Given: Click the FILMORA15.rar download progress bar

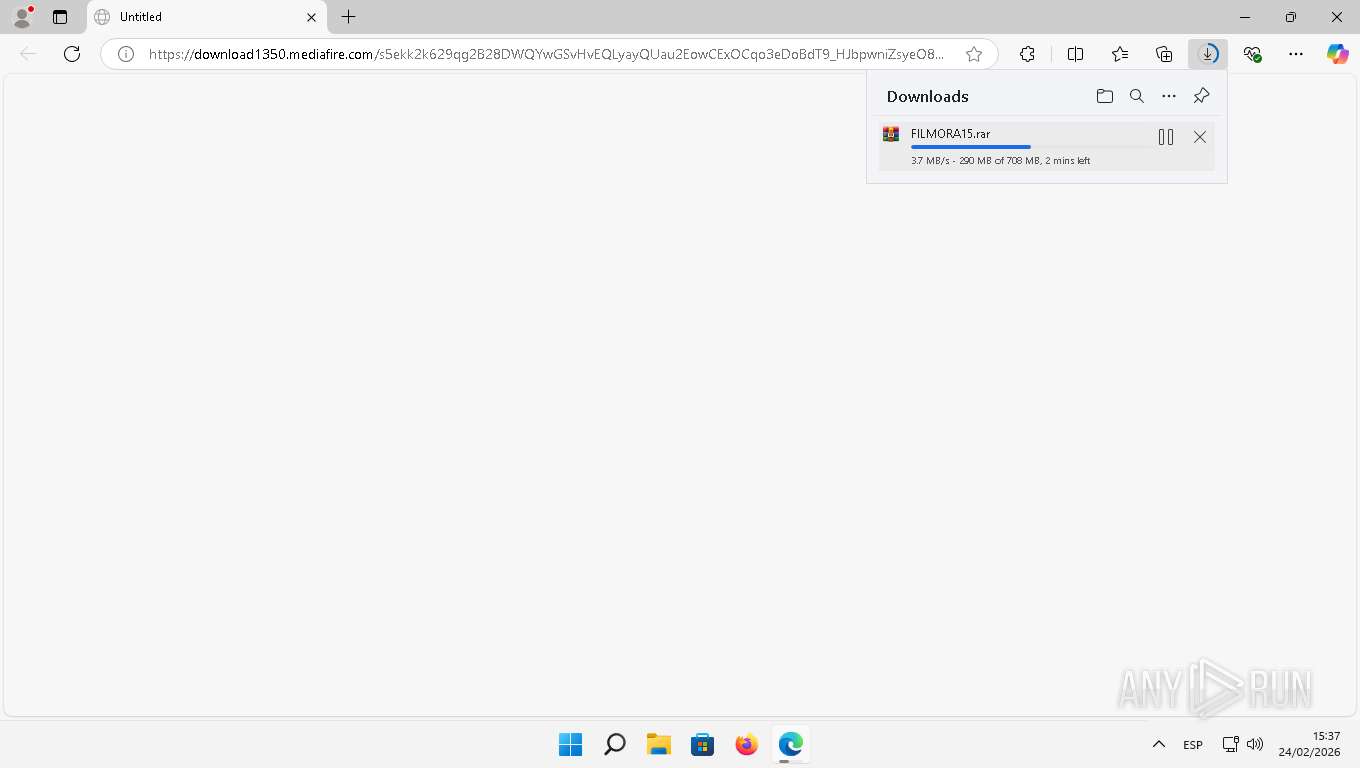Looking at the screenshot, I should 1029,147.
